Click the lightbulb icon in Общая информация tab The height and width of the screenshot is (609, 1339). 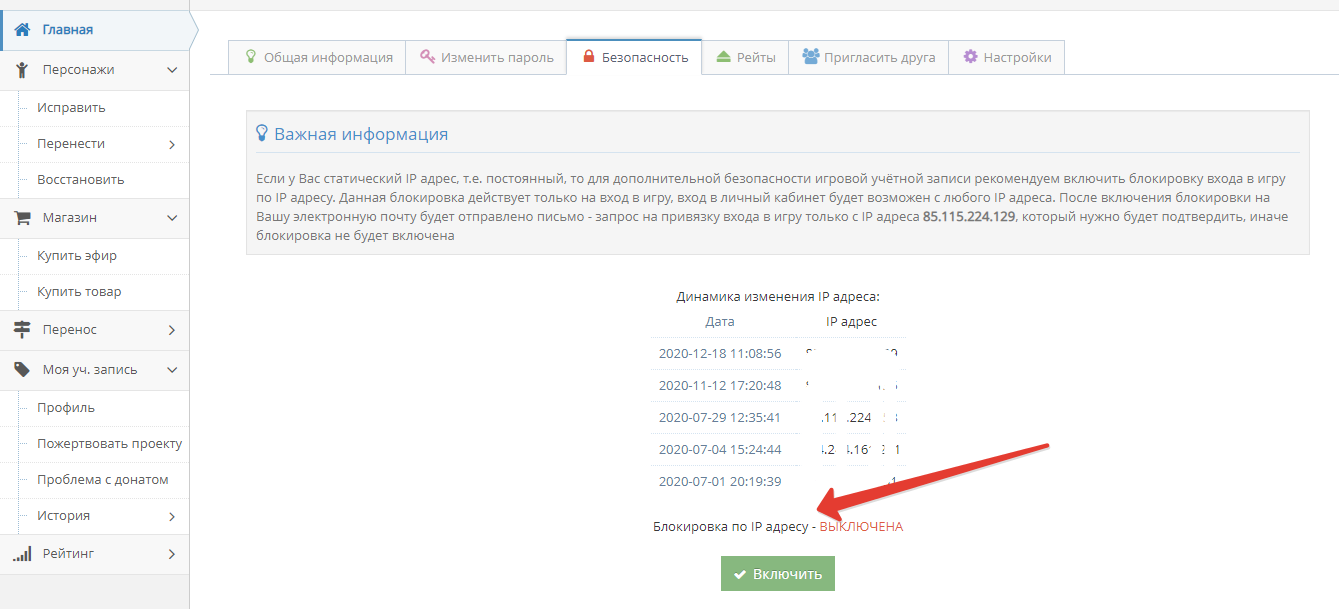[251, 57]
